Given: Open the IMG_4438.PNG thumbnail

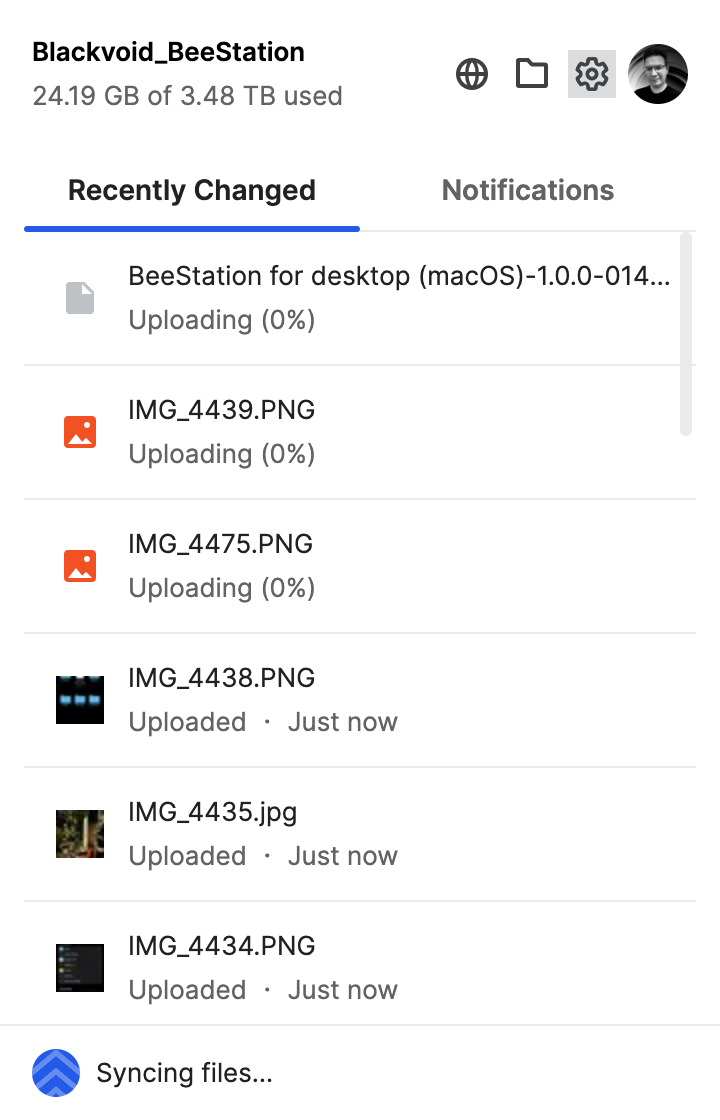Looking at the screenshot, I should pyautogui.click(x=80, y=700).
